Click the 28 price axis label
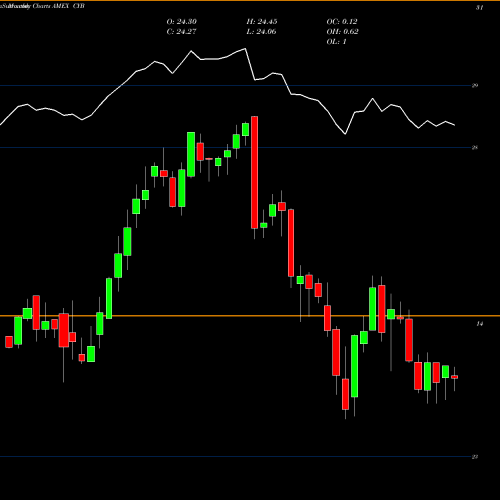This screenshot has height=500, width=500. (x=475, y=147)
